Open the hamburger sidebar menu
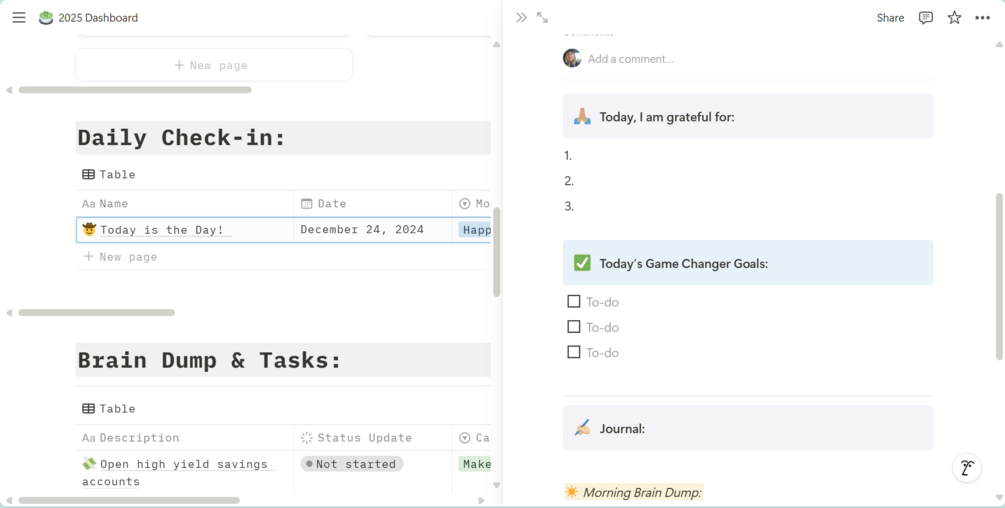The image size is (1005, 508). (19, 18)
